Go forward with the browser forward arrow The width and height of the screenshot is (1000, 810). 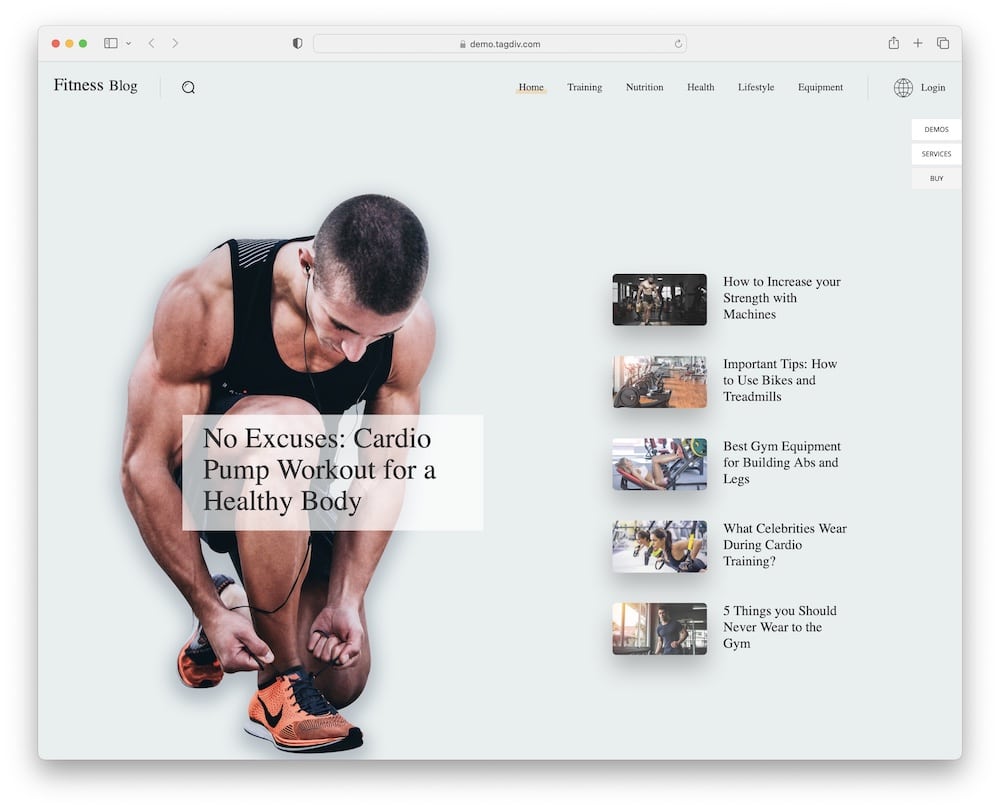click(175, 43)
